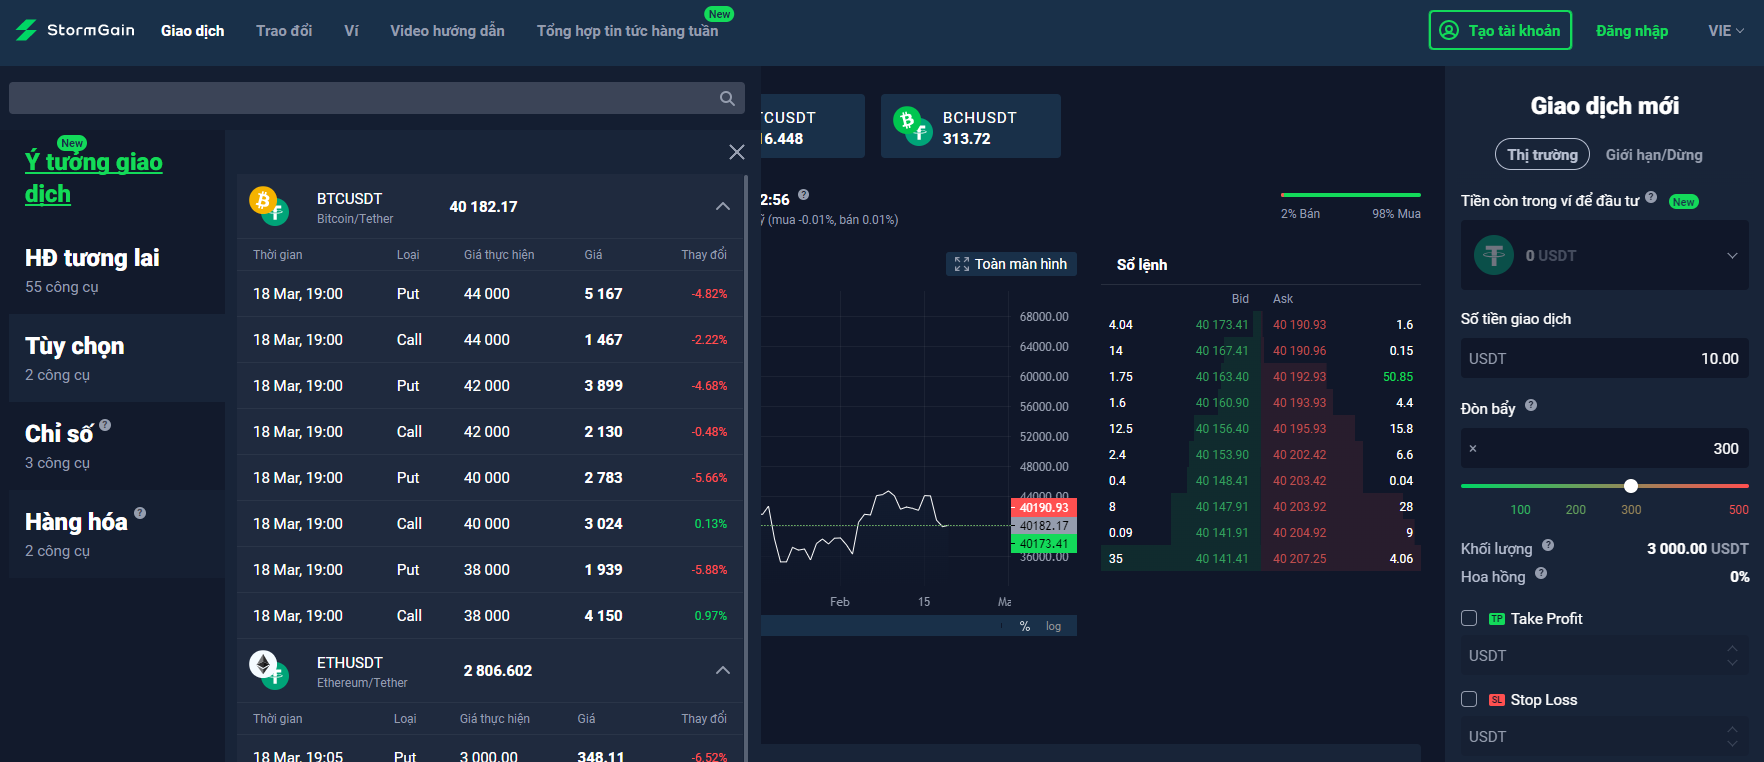Viewport: 1764px width, 762px height.
Task: Click the Số tiền giao dịch amount field
Action: 1605,358
